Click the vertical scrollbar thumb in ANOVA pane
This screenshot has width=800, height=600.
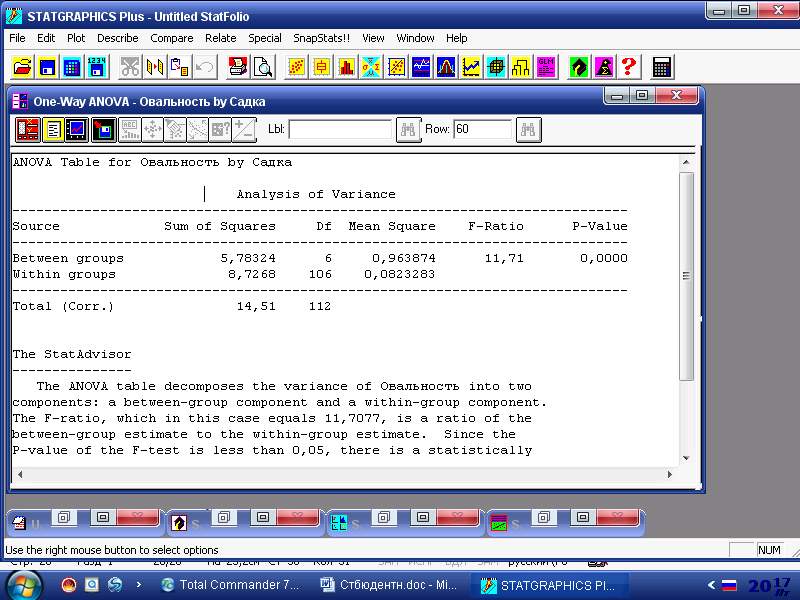point(686,276)
